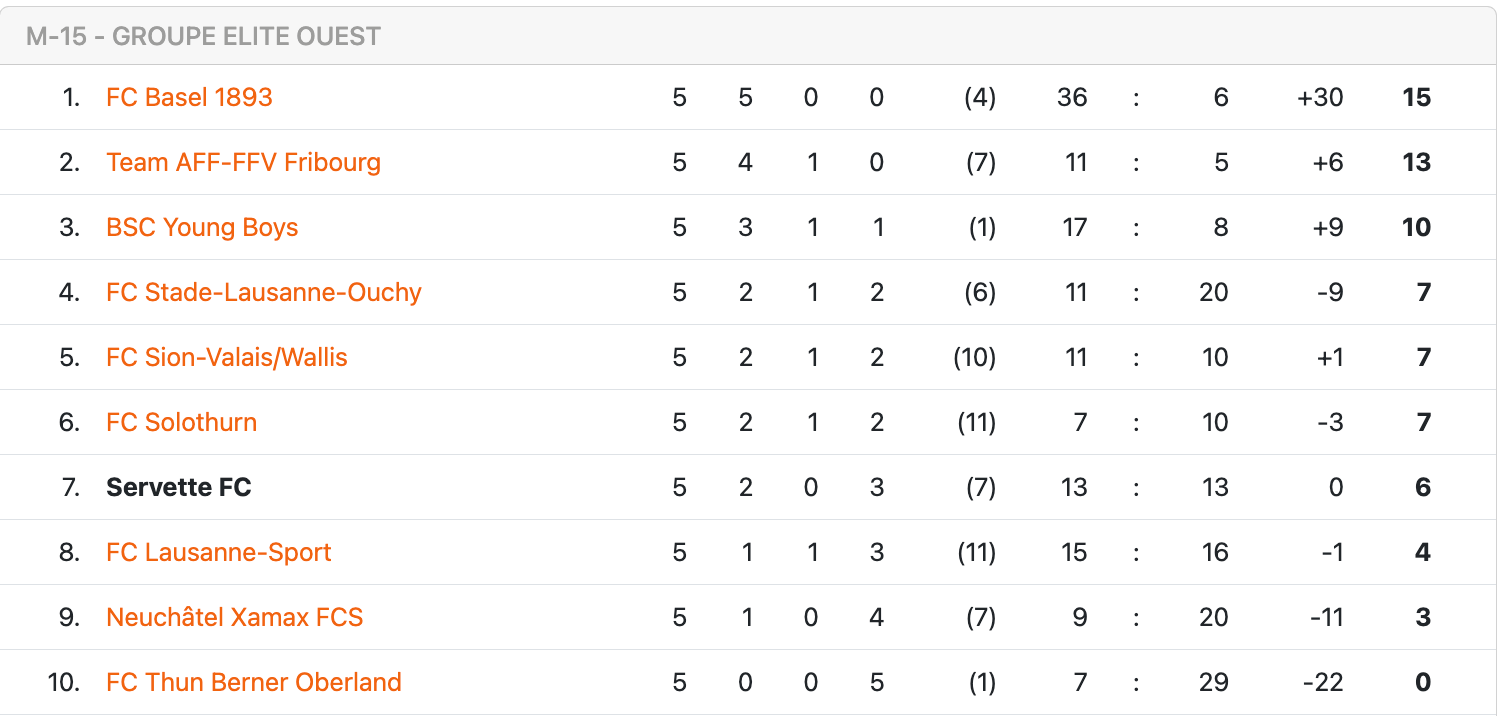Image resolution: width=1498 pixels, height=716 pixels.
Task: Click the FC Thun Berner Oberland link
Action: [254, 682]
